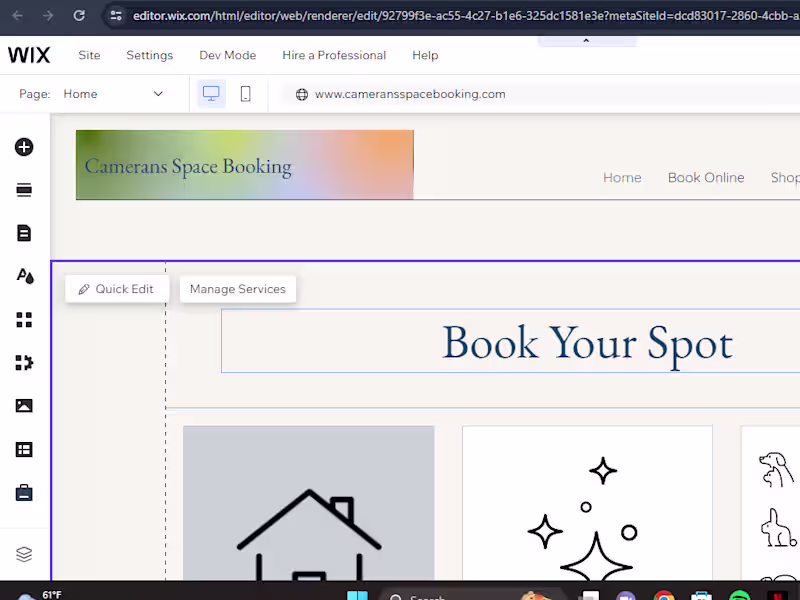Viewport: 800px width, 600px height.
Task: Open the Content Manager panel
Action: point(24,449)
